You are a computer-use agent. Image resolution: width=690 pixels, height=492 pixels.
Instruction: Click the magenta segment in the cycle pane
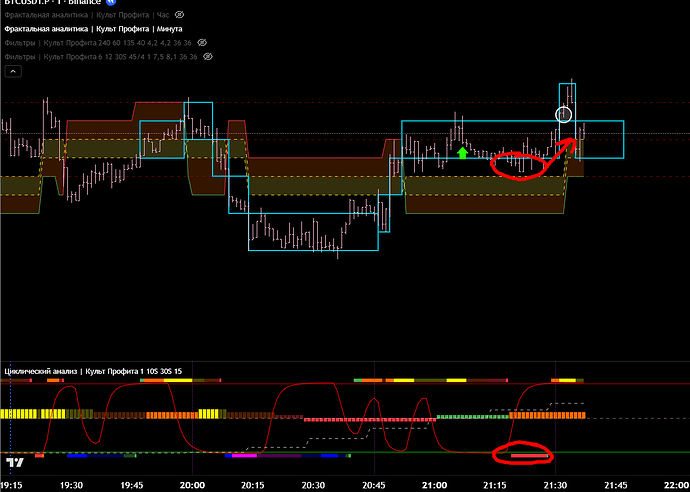click(x=242, y=455)
